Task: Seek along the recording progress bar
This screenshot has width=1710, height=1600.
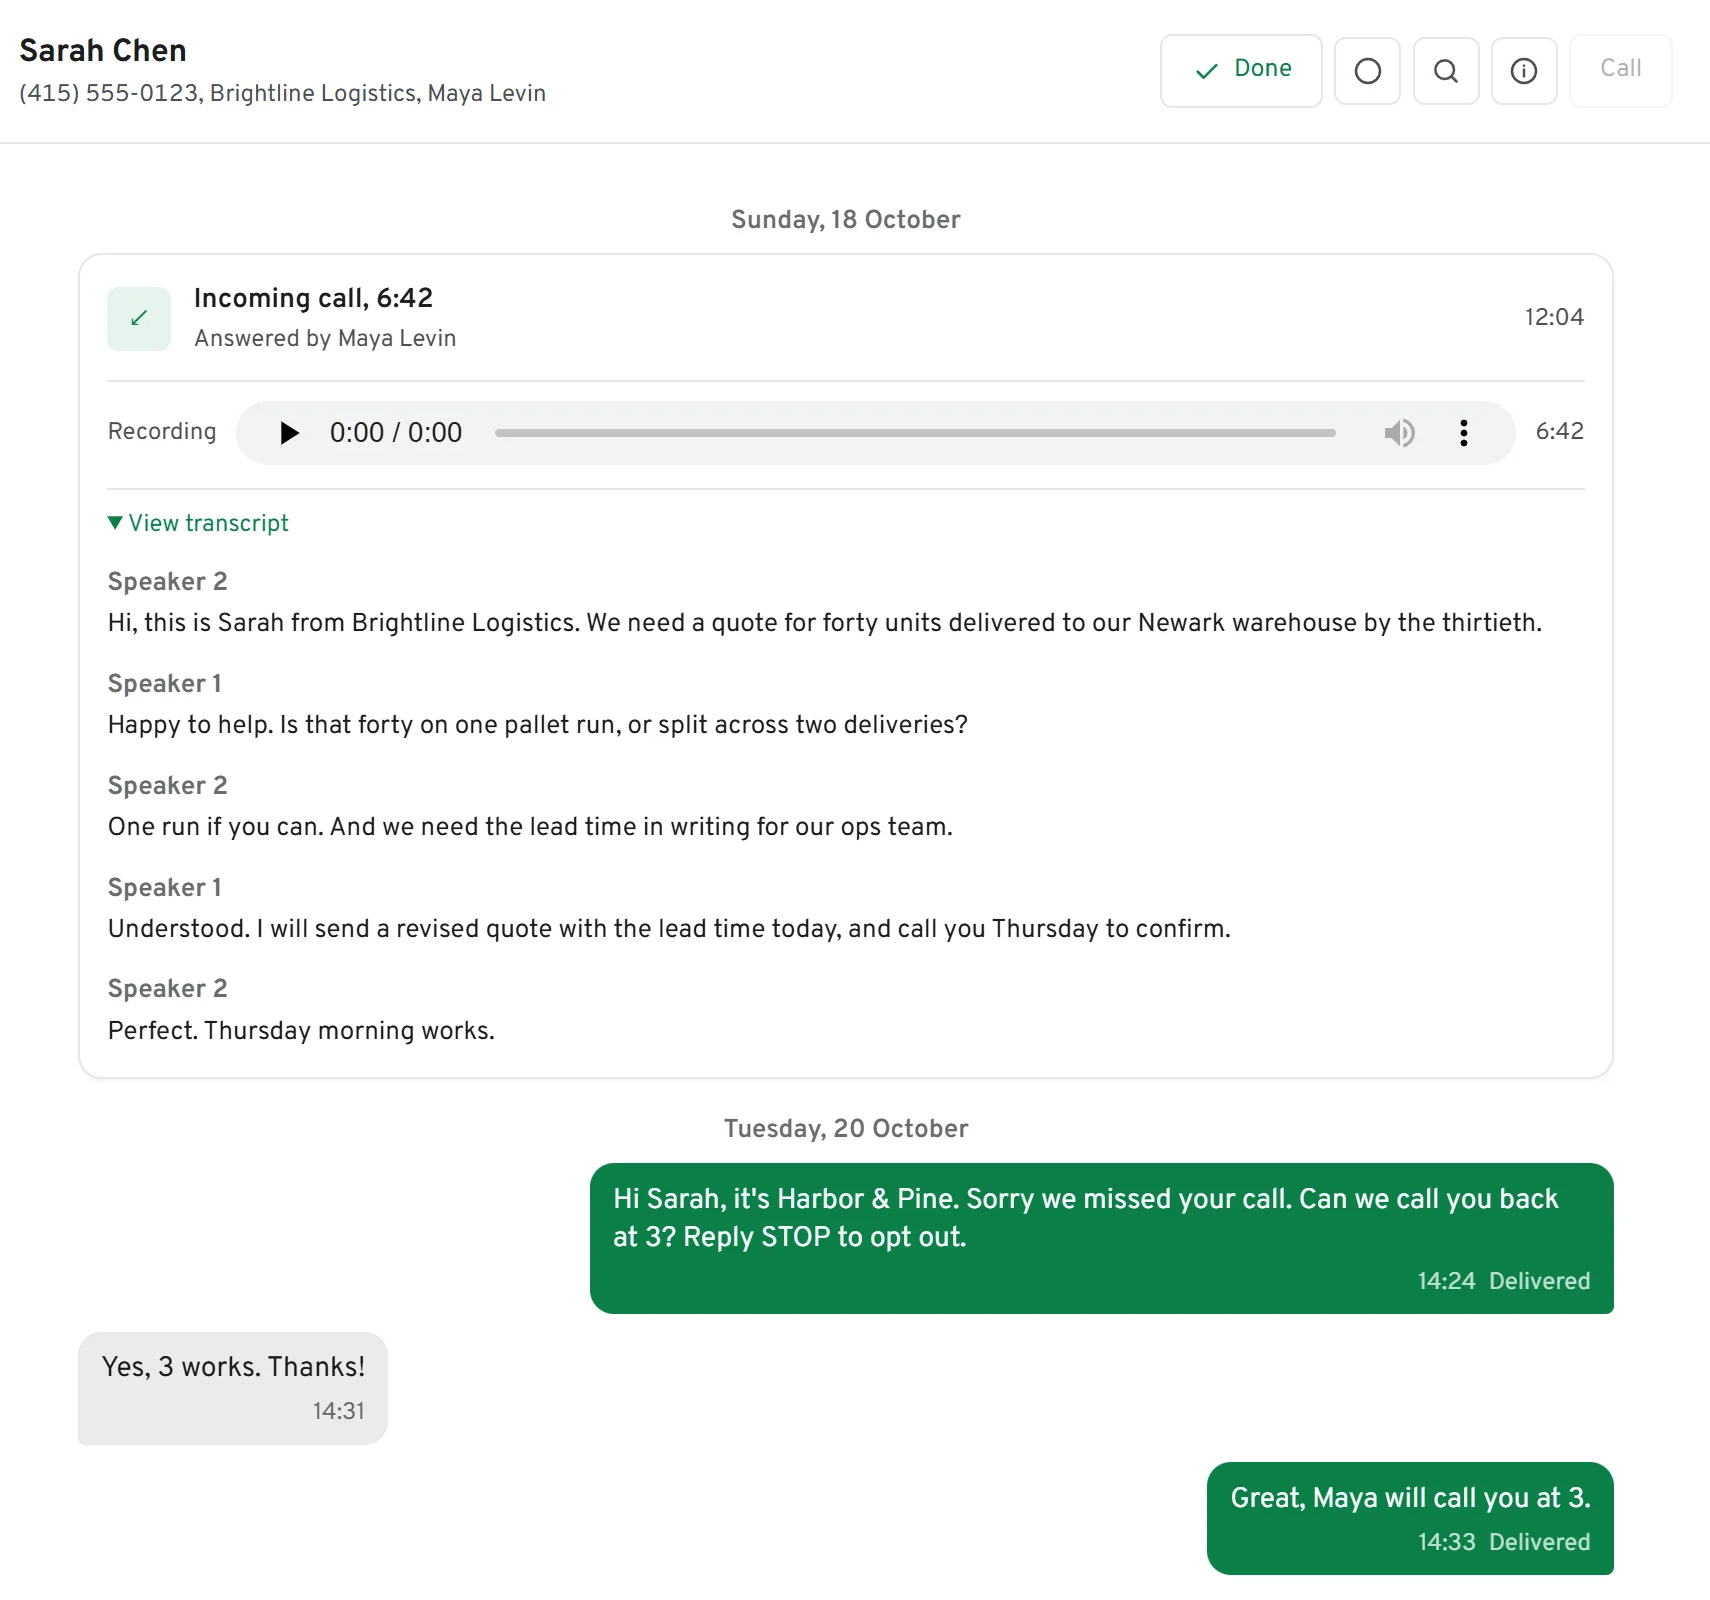Action: (x=915, y=433)
